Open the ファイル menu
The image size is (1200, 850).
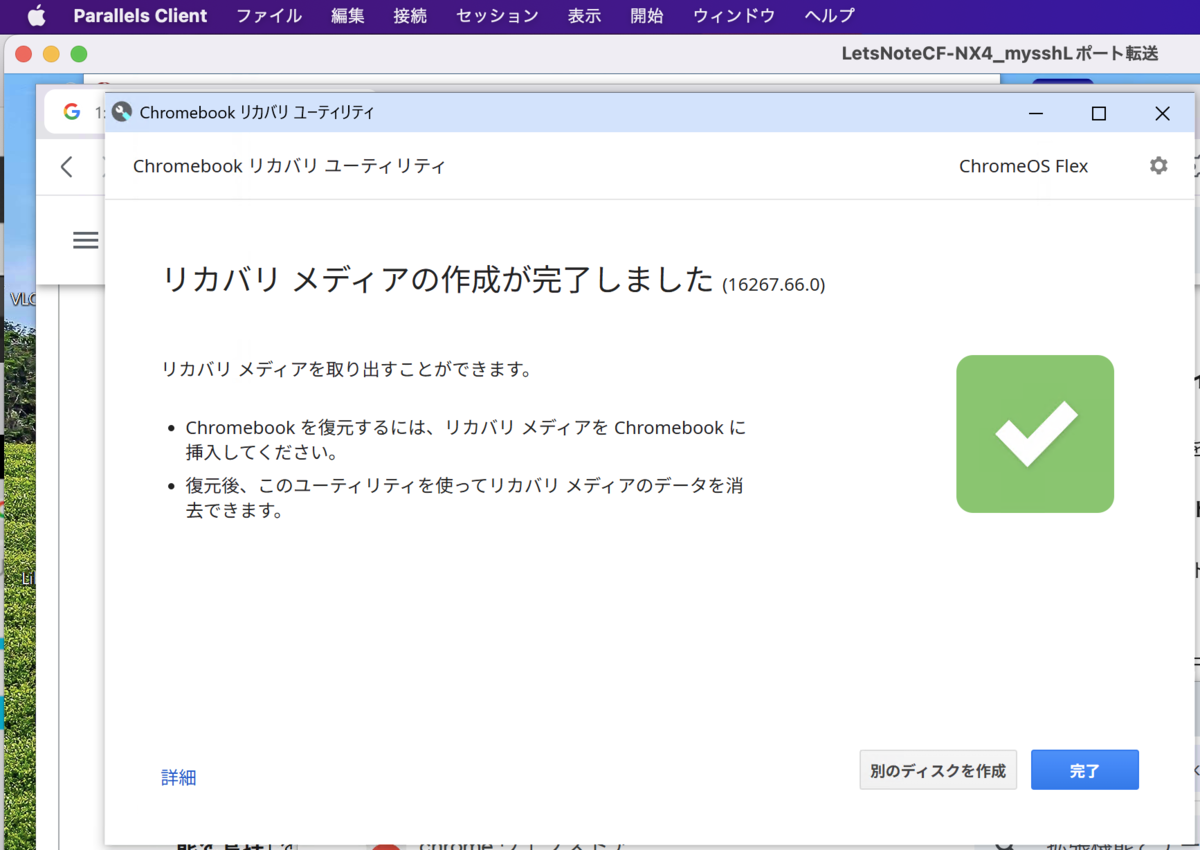pos(269,16)
